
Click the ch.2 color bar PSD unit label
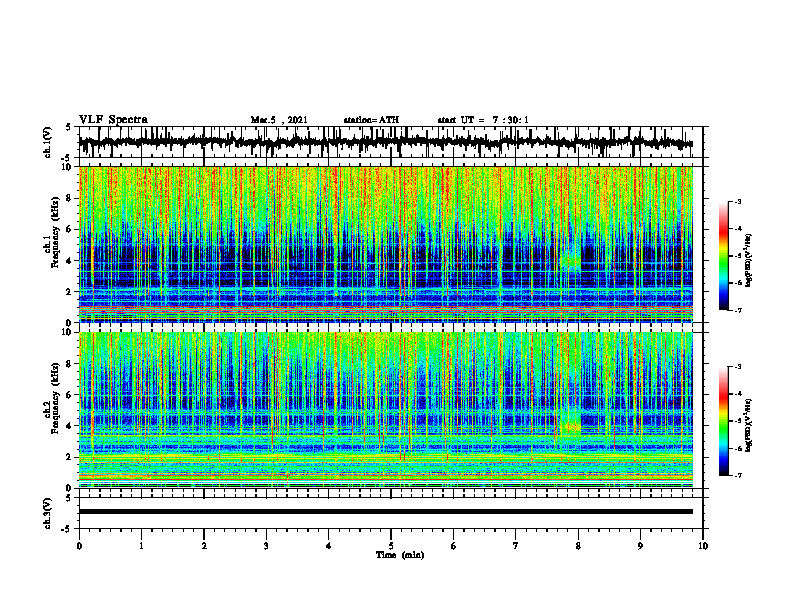(x=749, y=425)
